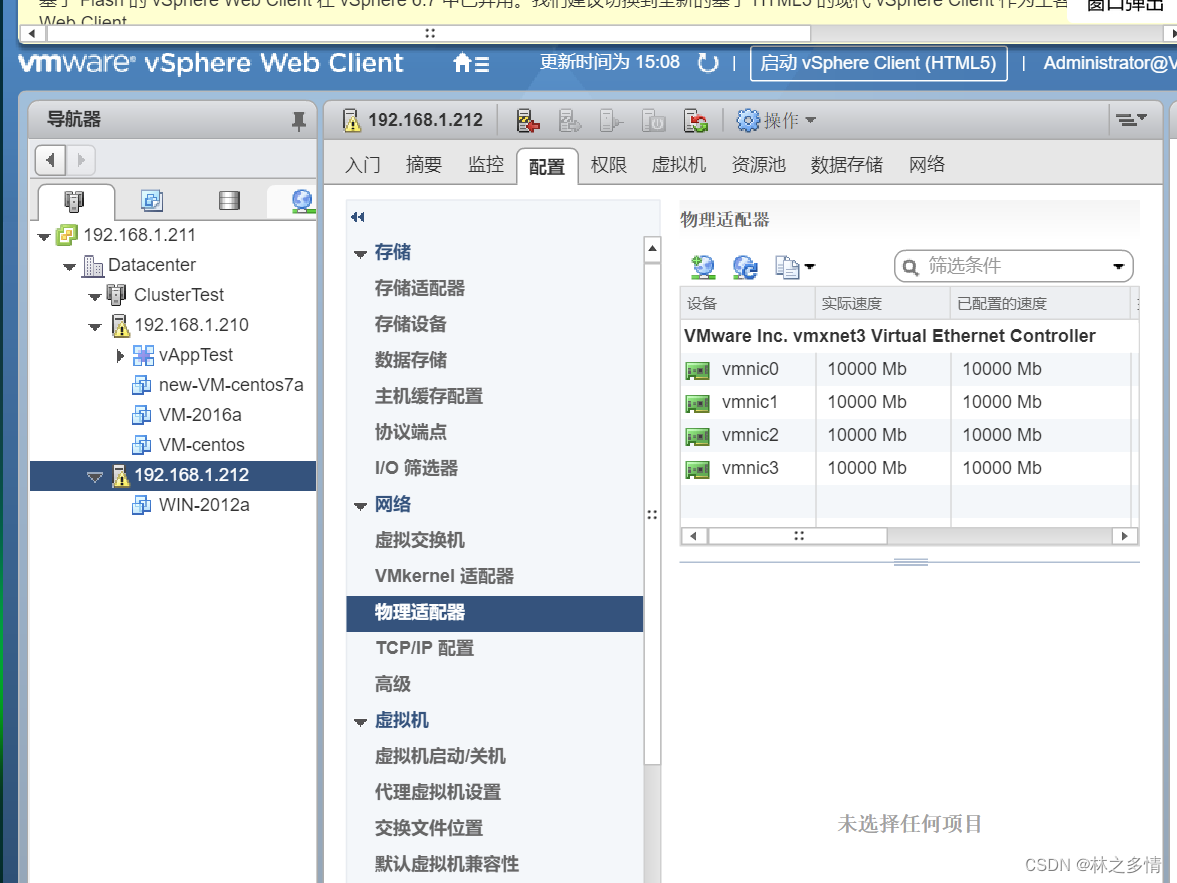Open the filter options dropdown arrow
This screenshot has width=1177, height=883.
pos(1118,267)
